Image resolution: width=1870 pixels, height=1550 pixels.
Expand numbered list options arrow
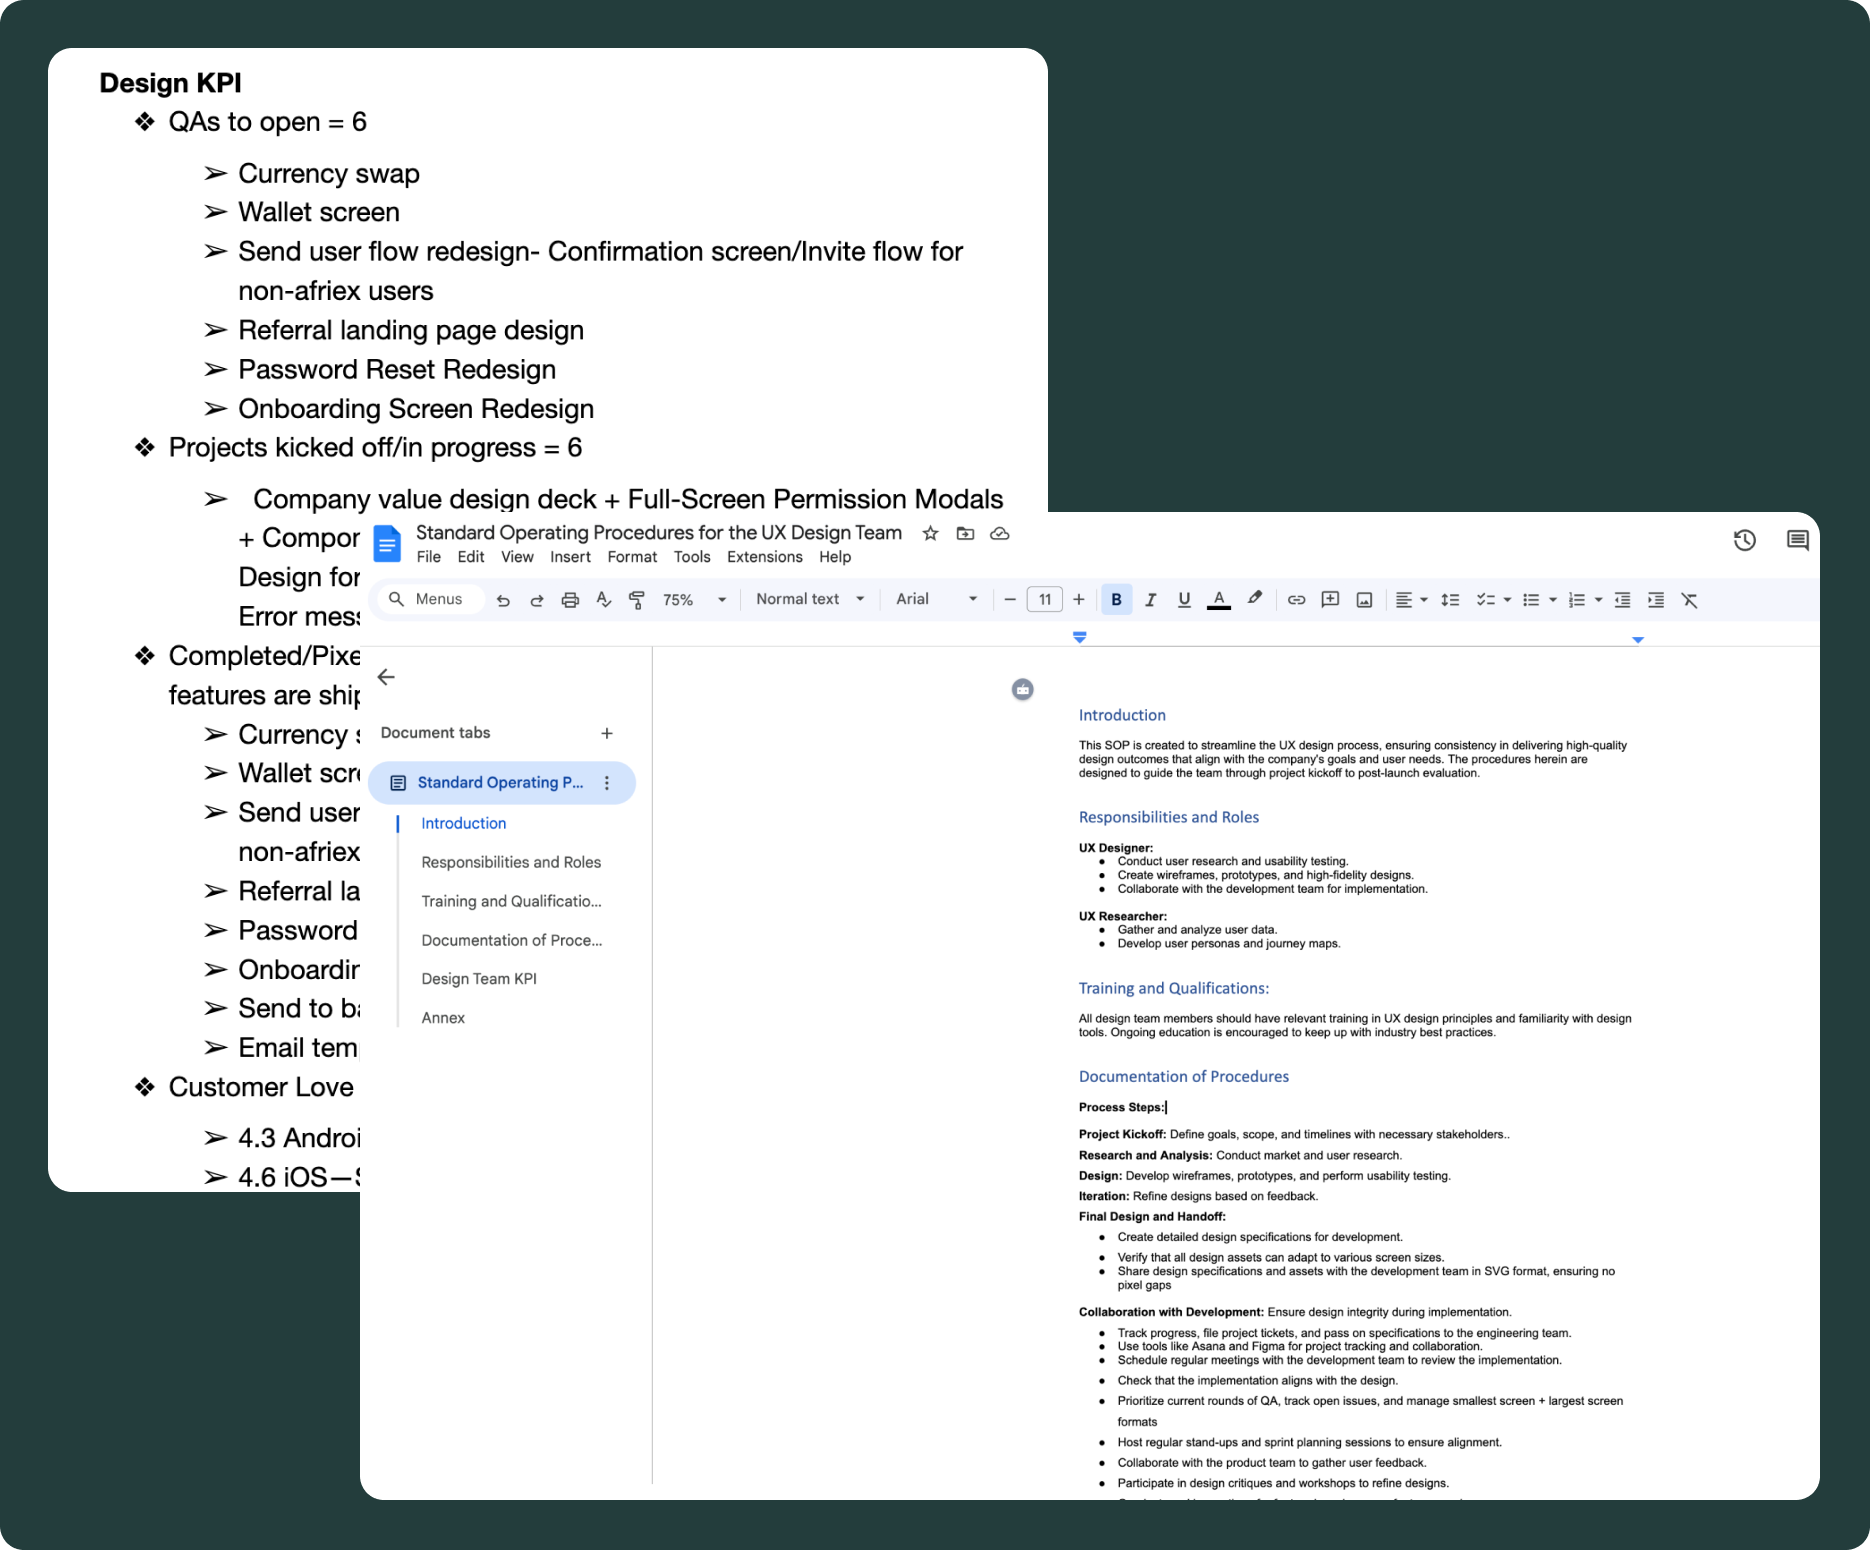coord(1598,600)
